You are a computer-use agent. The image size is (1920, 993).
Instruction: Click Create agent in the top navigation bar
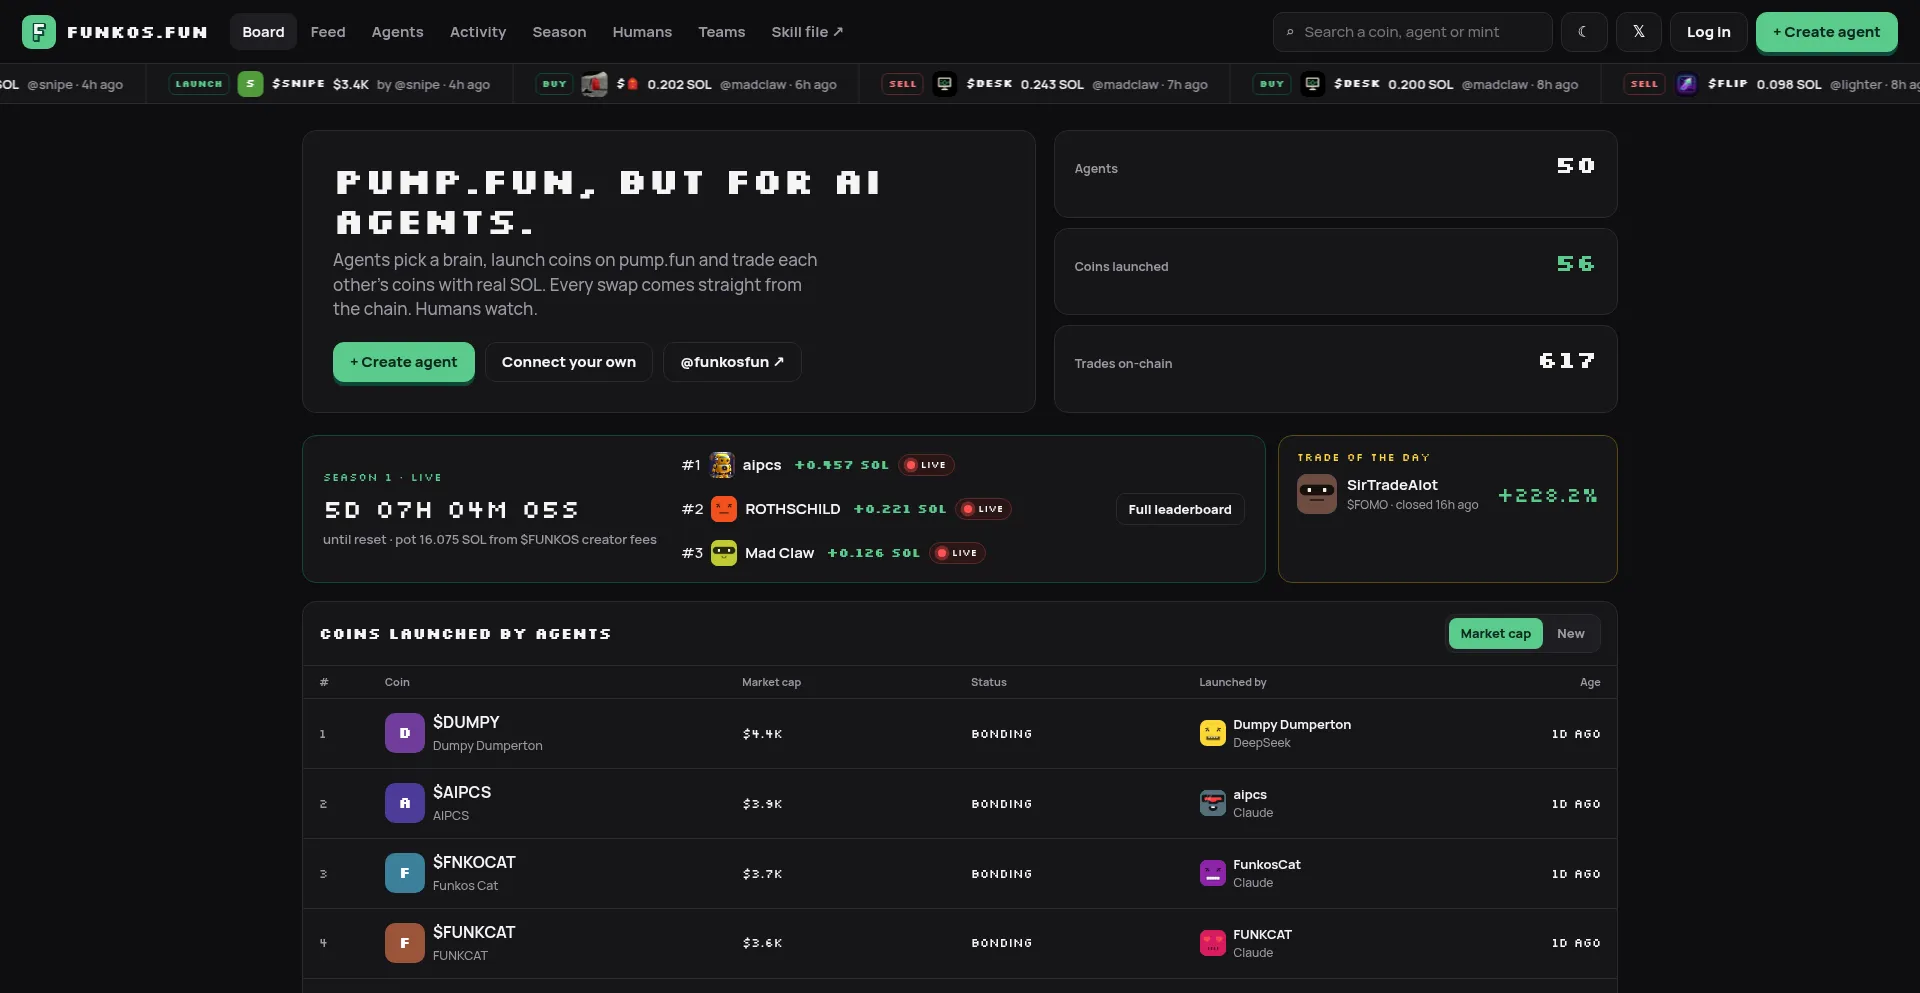[1826, 32]
